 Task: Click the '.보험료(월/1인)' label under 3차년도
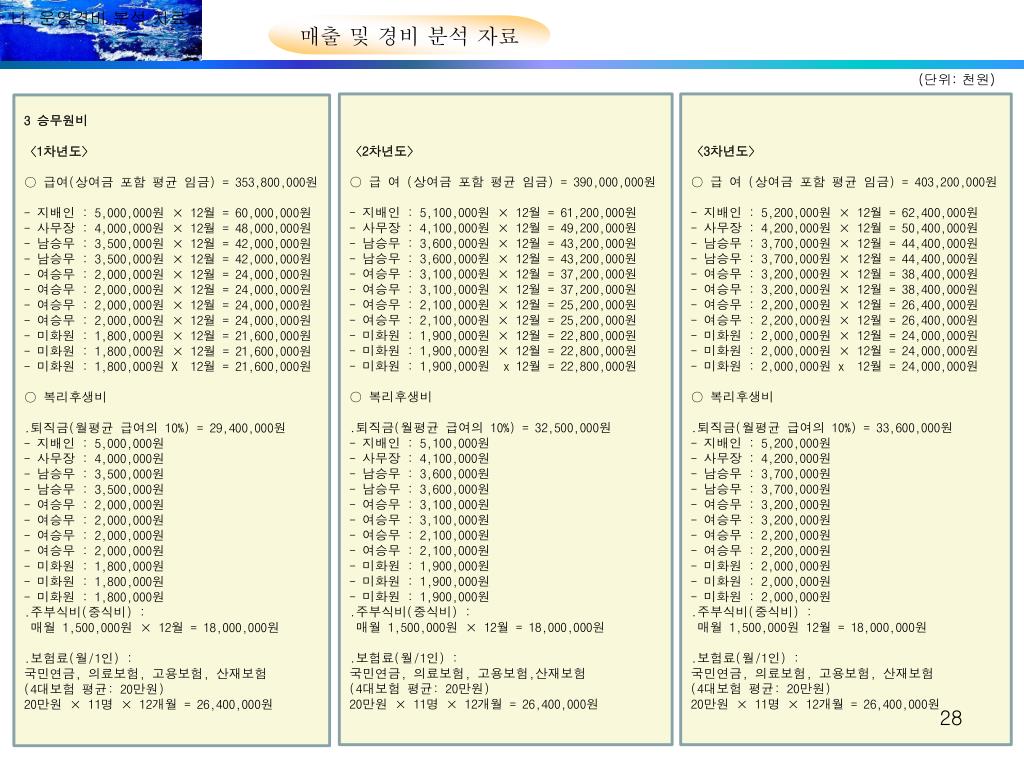click(744, 658)
